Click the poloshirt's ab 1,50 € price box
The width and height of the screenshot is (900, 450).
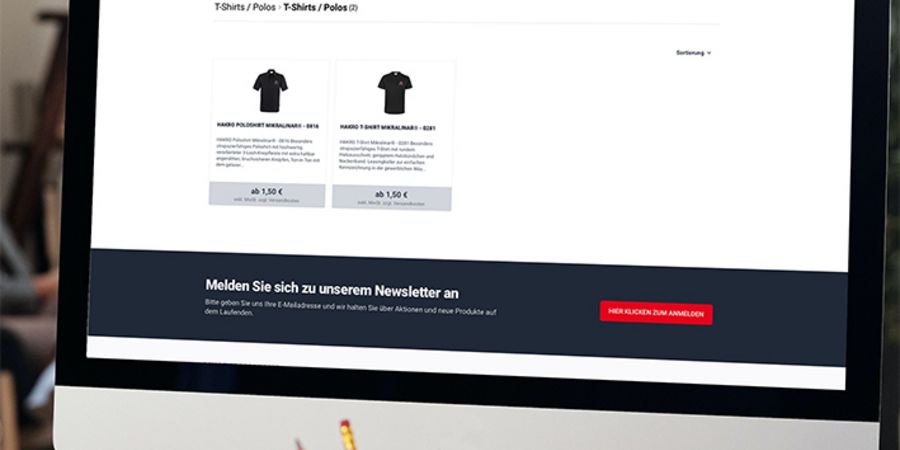tap(267, 195)
